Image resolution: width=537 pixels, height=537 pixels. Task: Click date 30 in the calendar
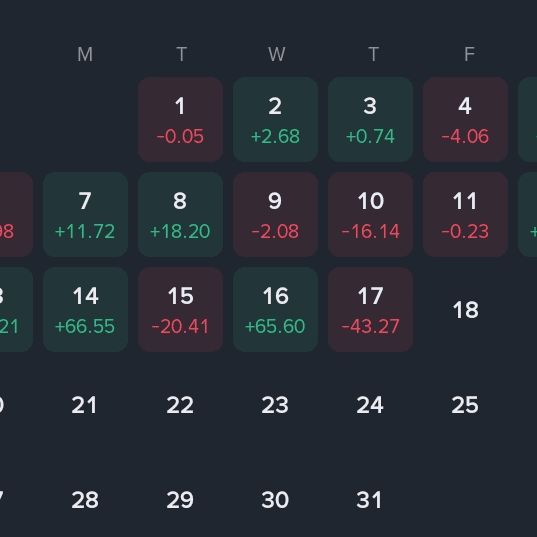point(275,500)
